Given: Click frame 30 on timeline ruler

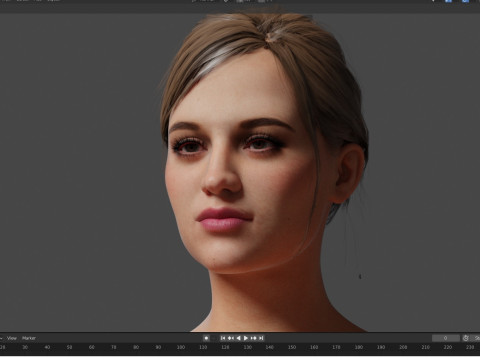Looking at the screenshot, I should [25, 347].
